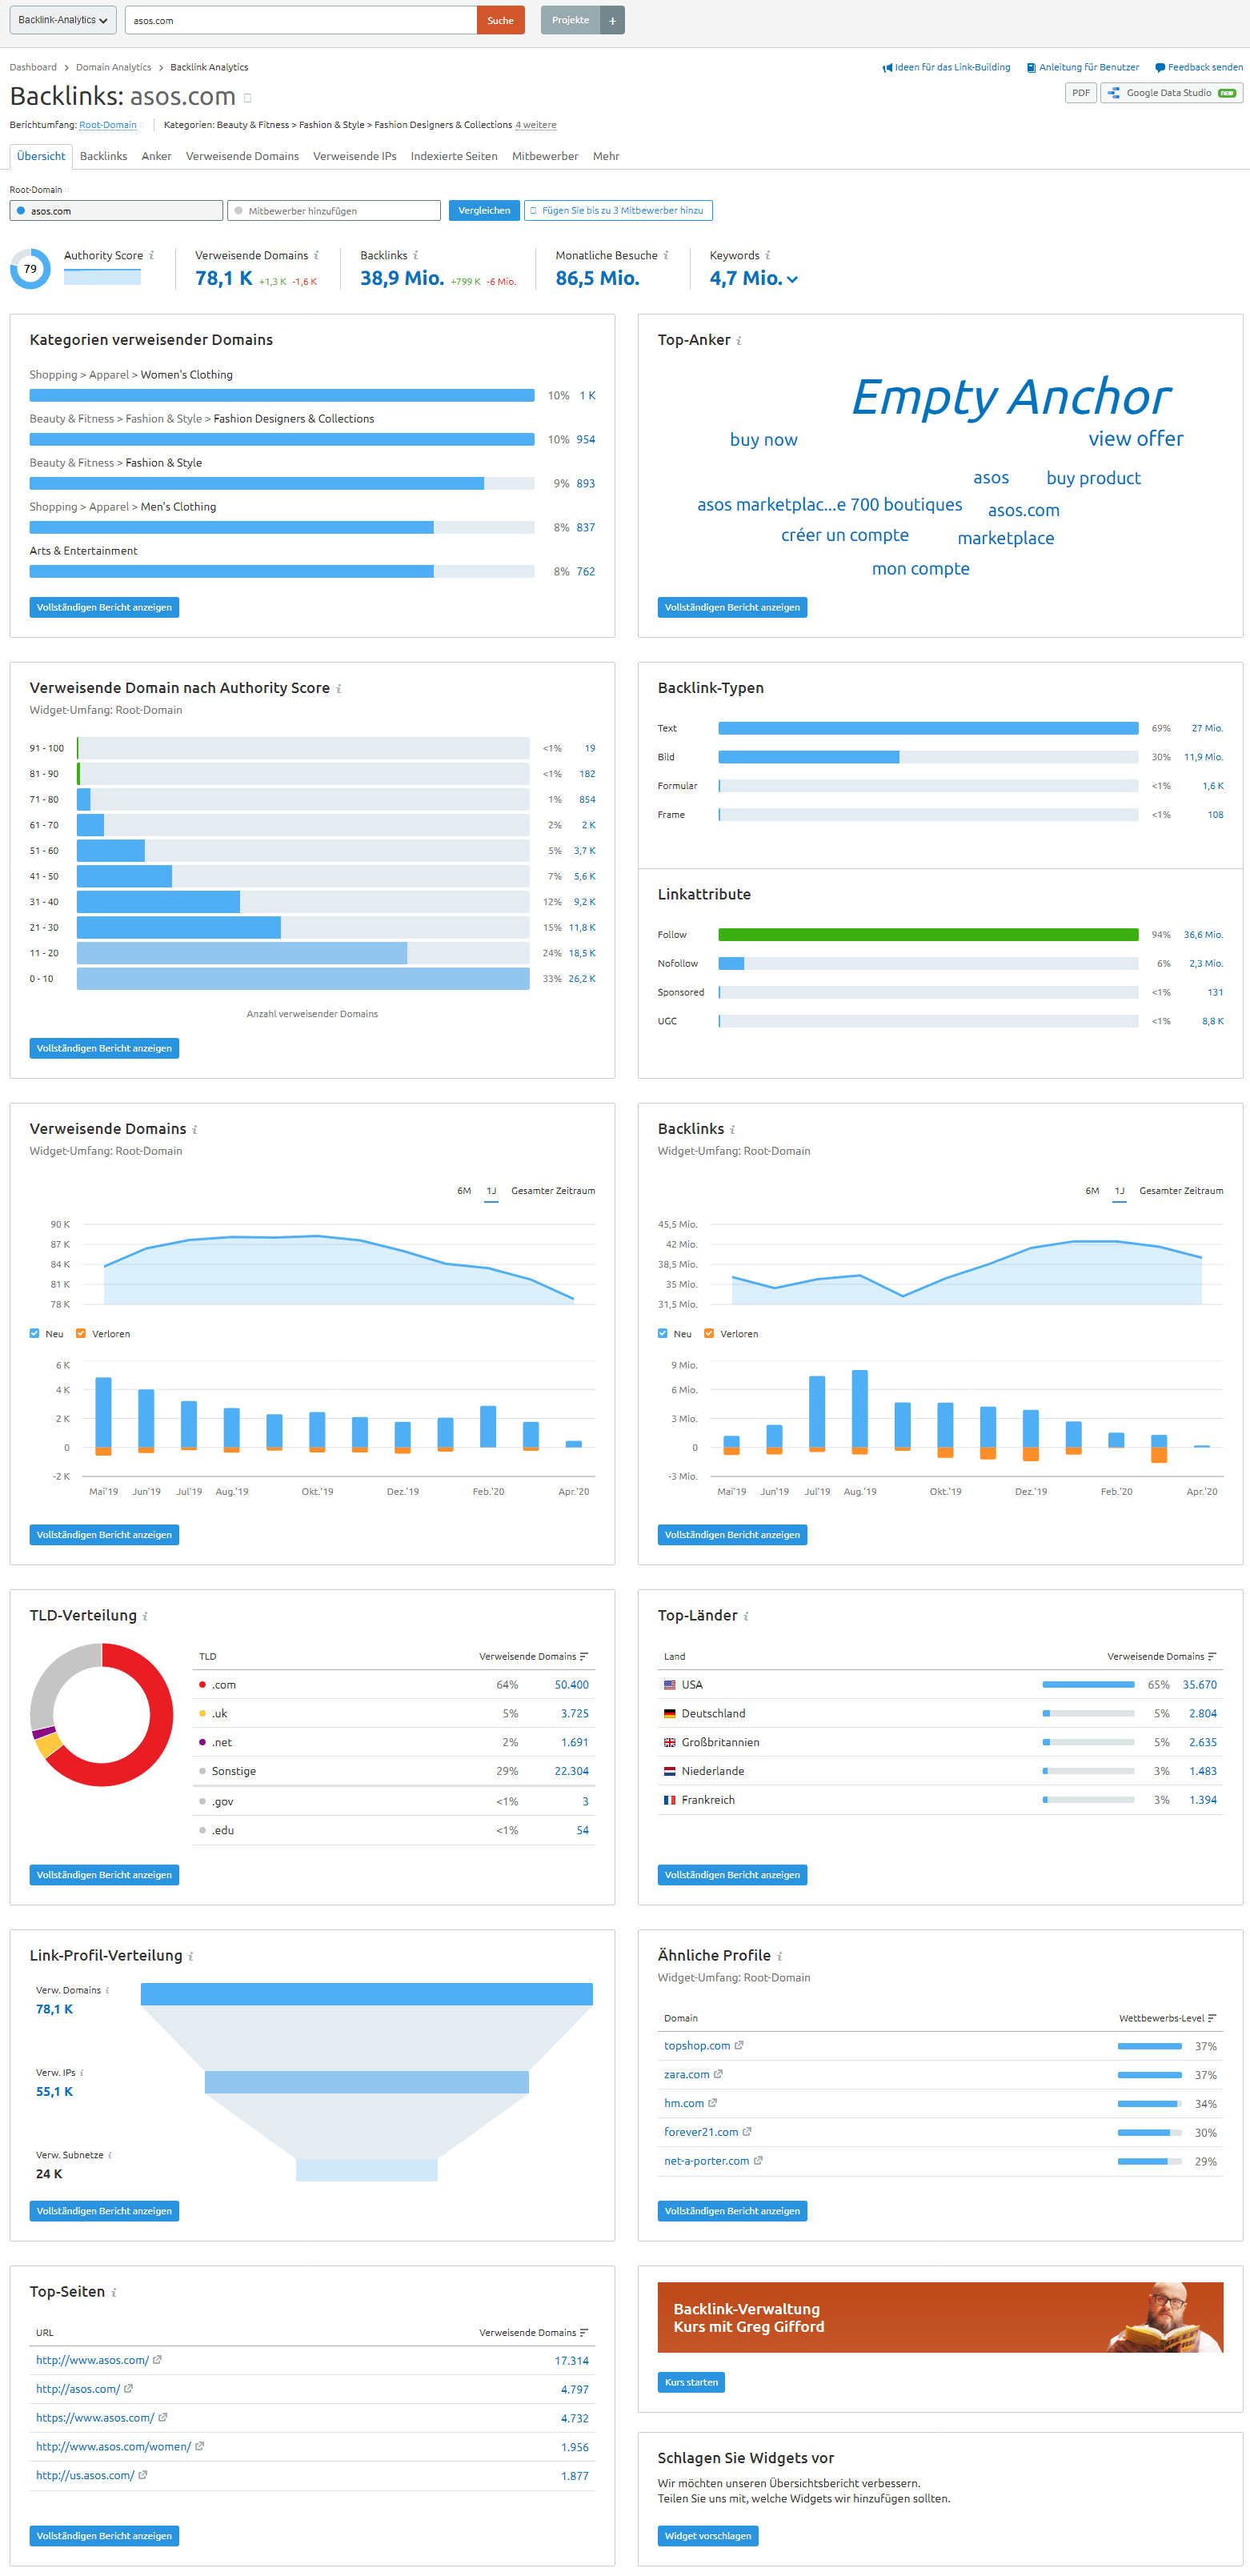1250x2576 pixels.
Task: Click the Mitbewerber hinzufügen input field
Action: pyautogui.click(x=334, y=211)
